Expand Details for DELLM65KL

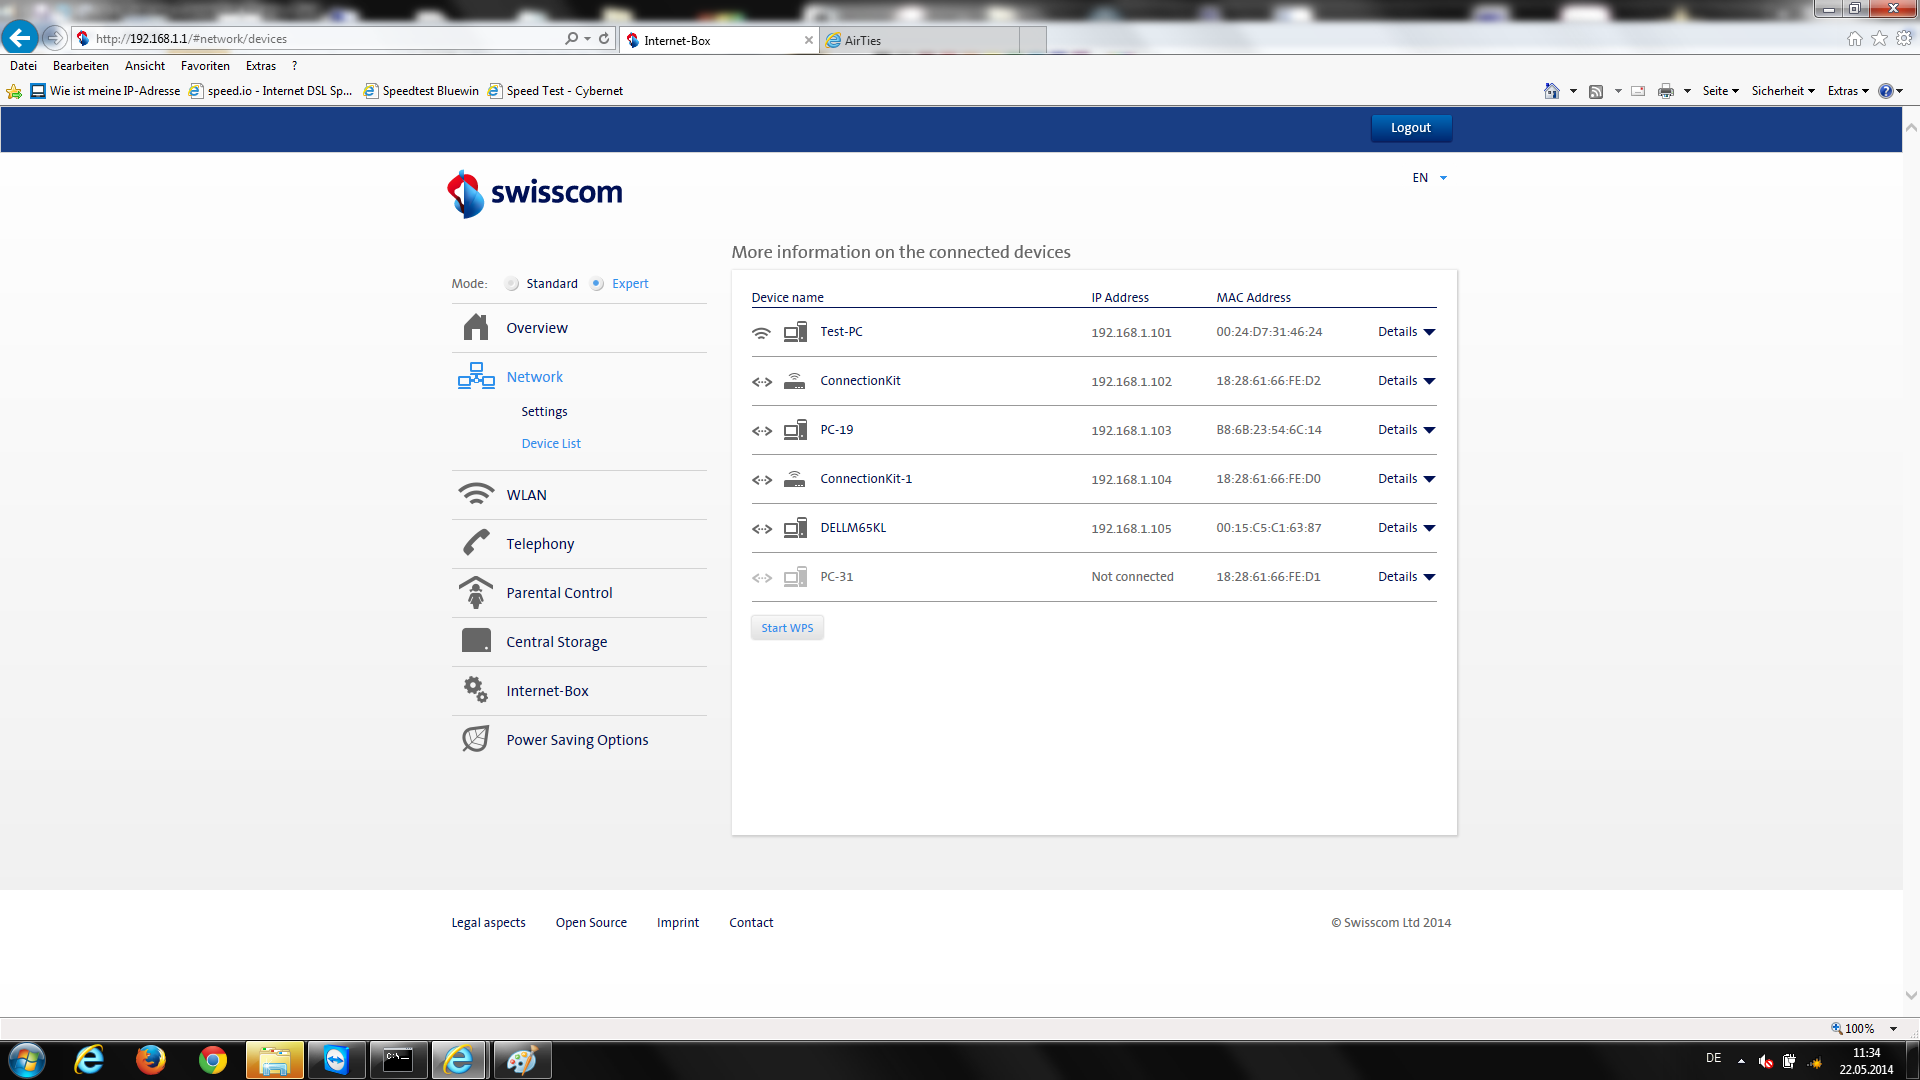1406,528
